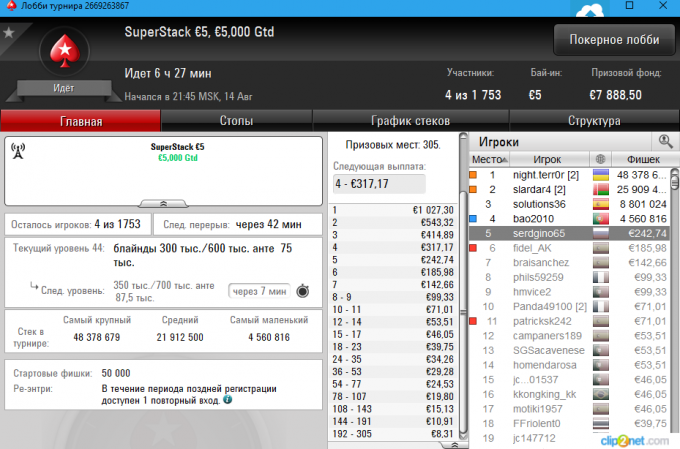Select player fidel_AK row
This screenshot has height=449, width=680.
569,248
